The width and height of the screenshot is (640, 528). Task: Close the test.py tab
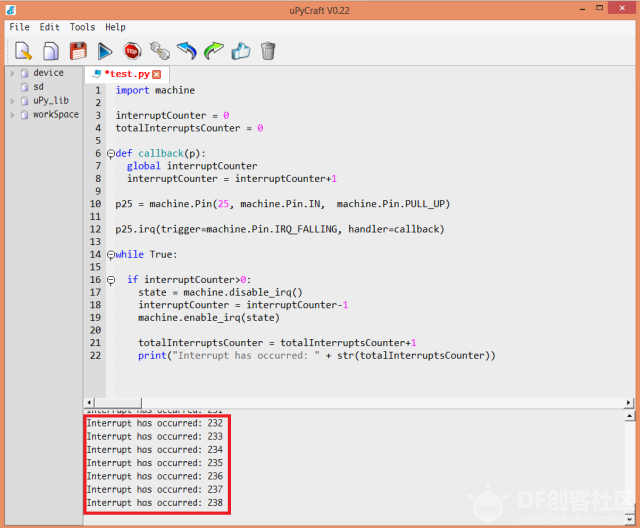coord(156,74)
